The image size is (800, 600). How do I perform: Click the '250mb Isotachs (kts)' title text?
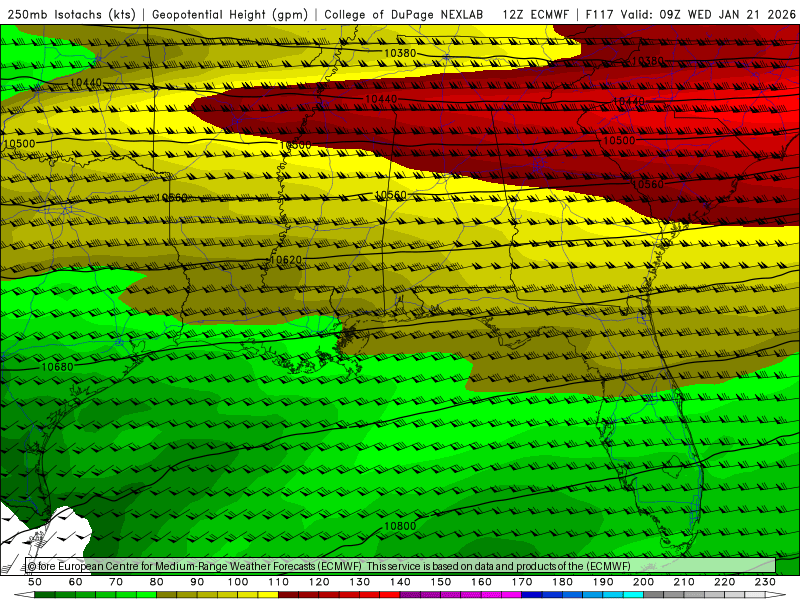pyautogui.click(x=71, y=15)
